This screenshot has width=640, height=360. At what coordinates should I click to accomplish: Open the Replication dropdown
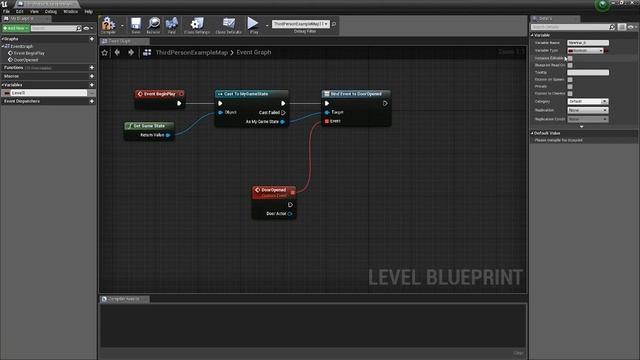pos(588,110)
